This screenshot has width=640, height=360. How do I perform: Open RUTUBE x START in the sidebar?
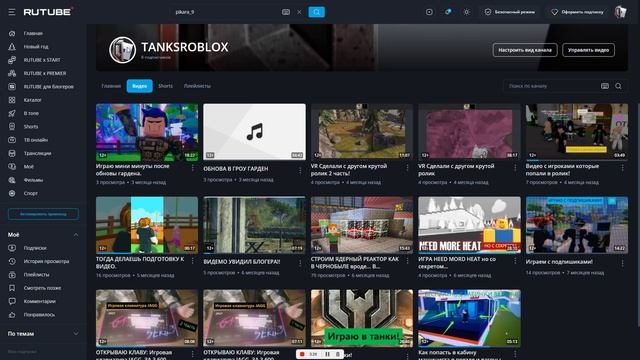pyautogui.click(x=42, y=60)
